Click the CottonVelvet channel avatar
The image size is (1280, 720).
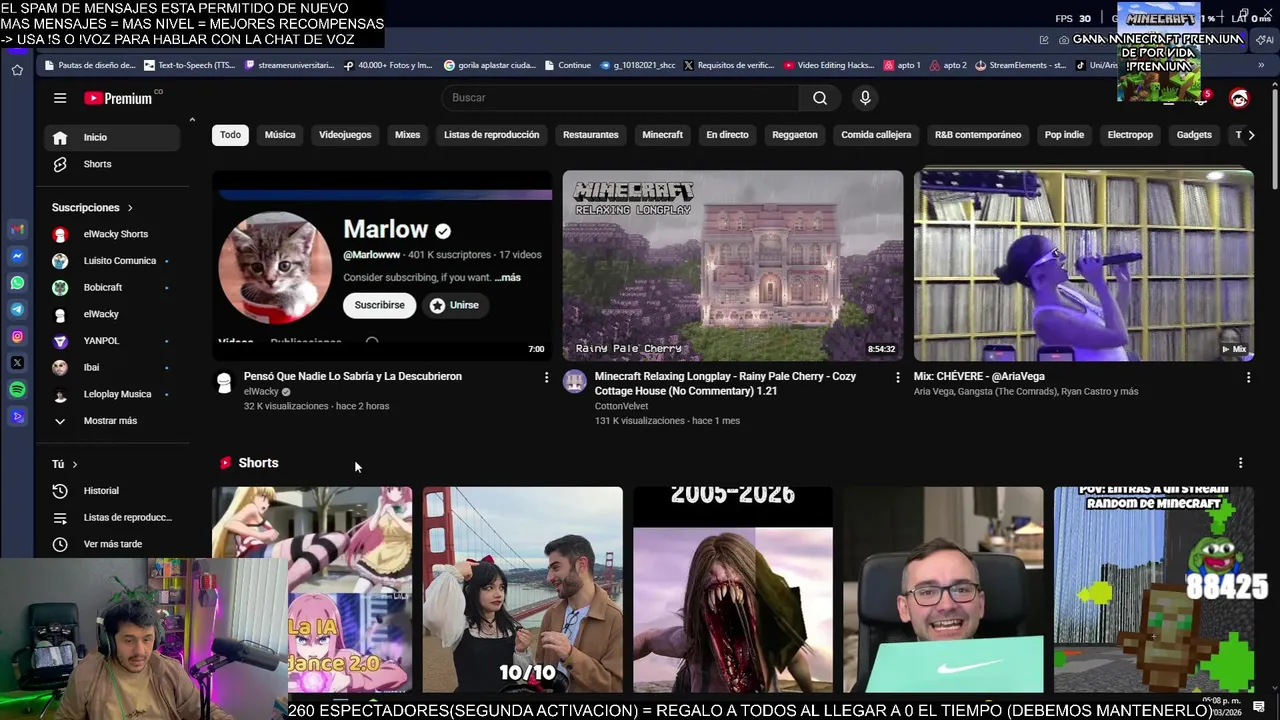pos(574,381)
